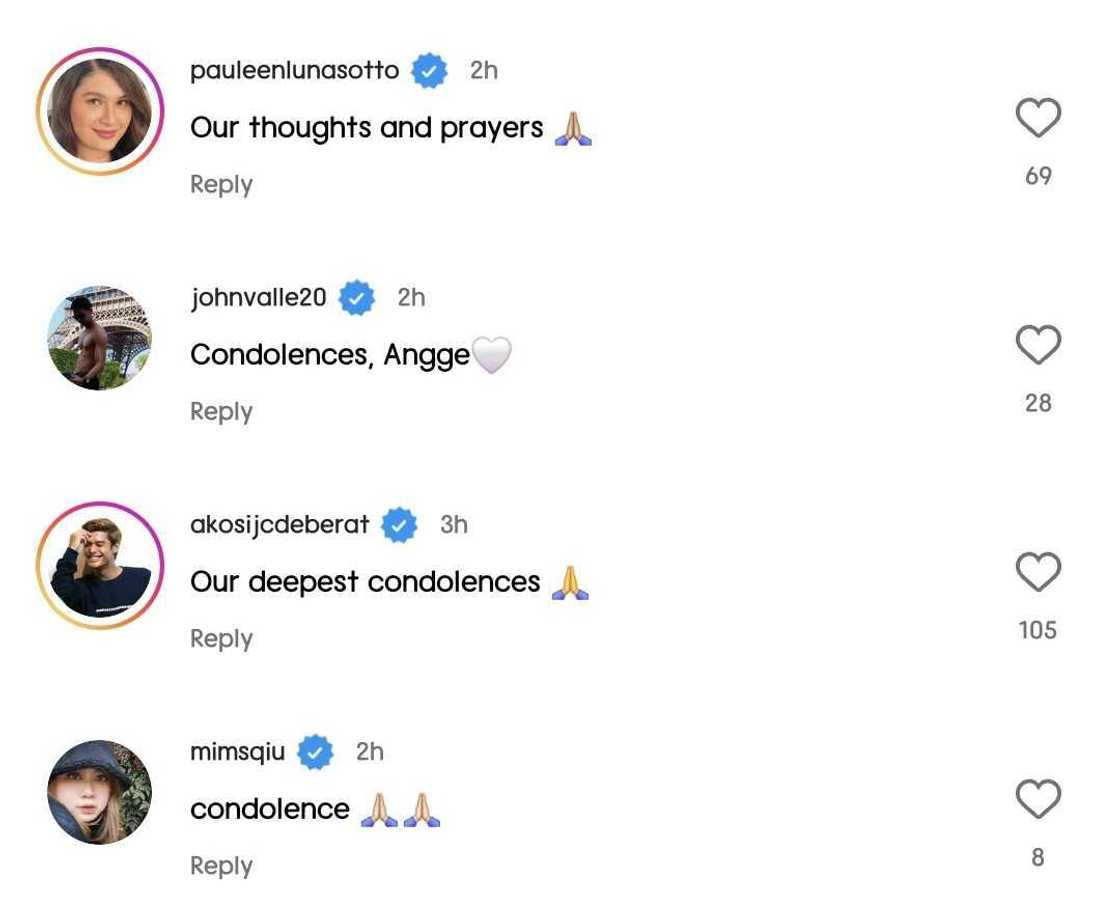View akosijcdeberat's story from avatar

click(x=99, y=565)
